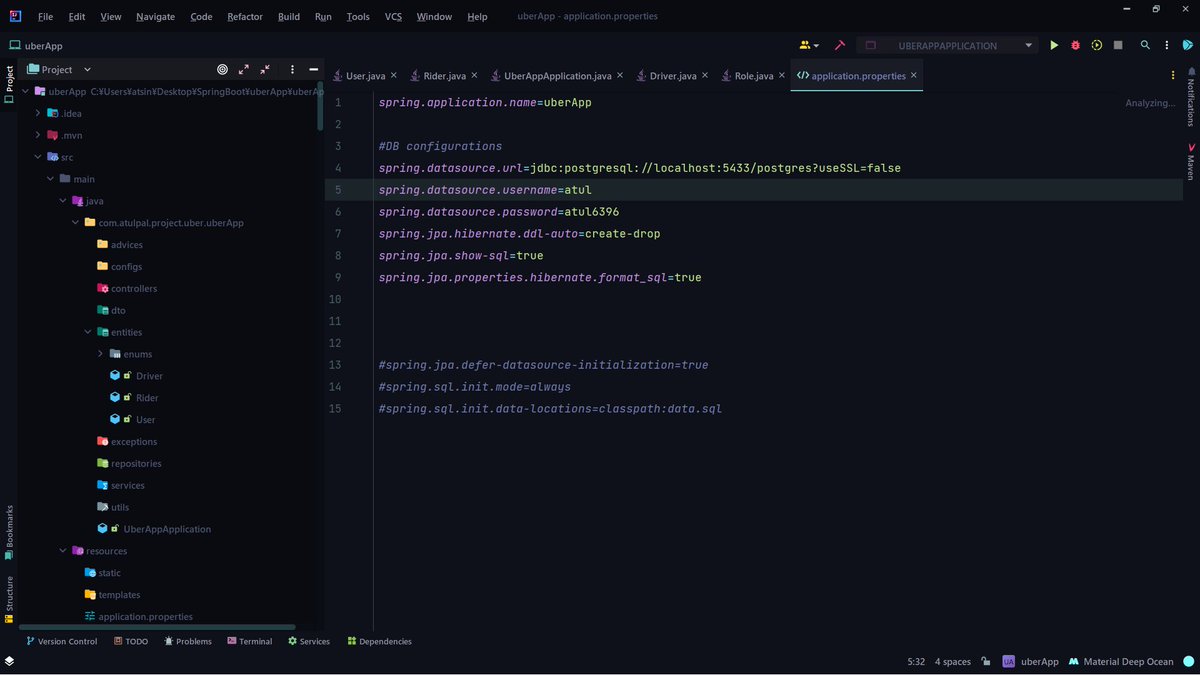Viewport: 1200px width, 675px height.
Task: Open the Problems tool window
Action: [x=188, y=641]
